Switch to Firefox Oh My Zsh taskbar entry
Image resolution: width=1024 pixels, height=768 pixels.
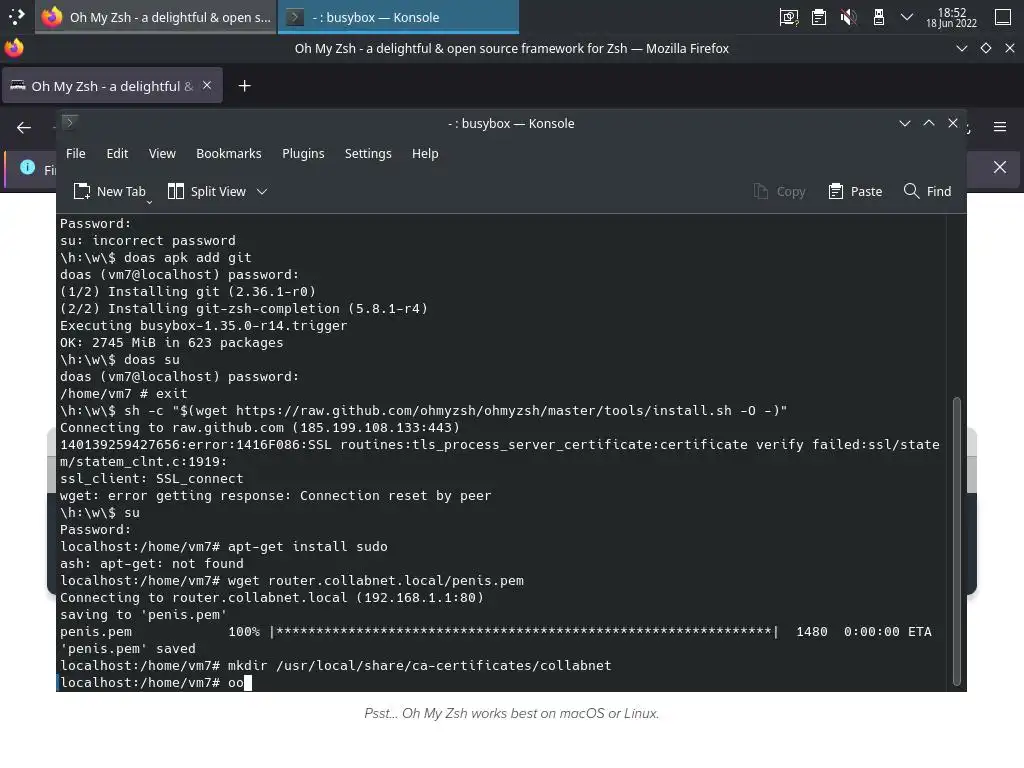(156, 17)
